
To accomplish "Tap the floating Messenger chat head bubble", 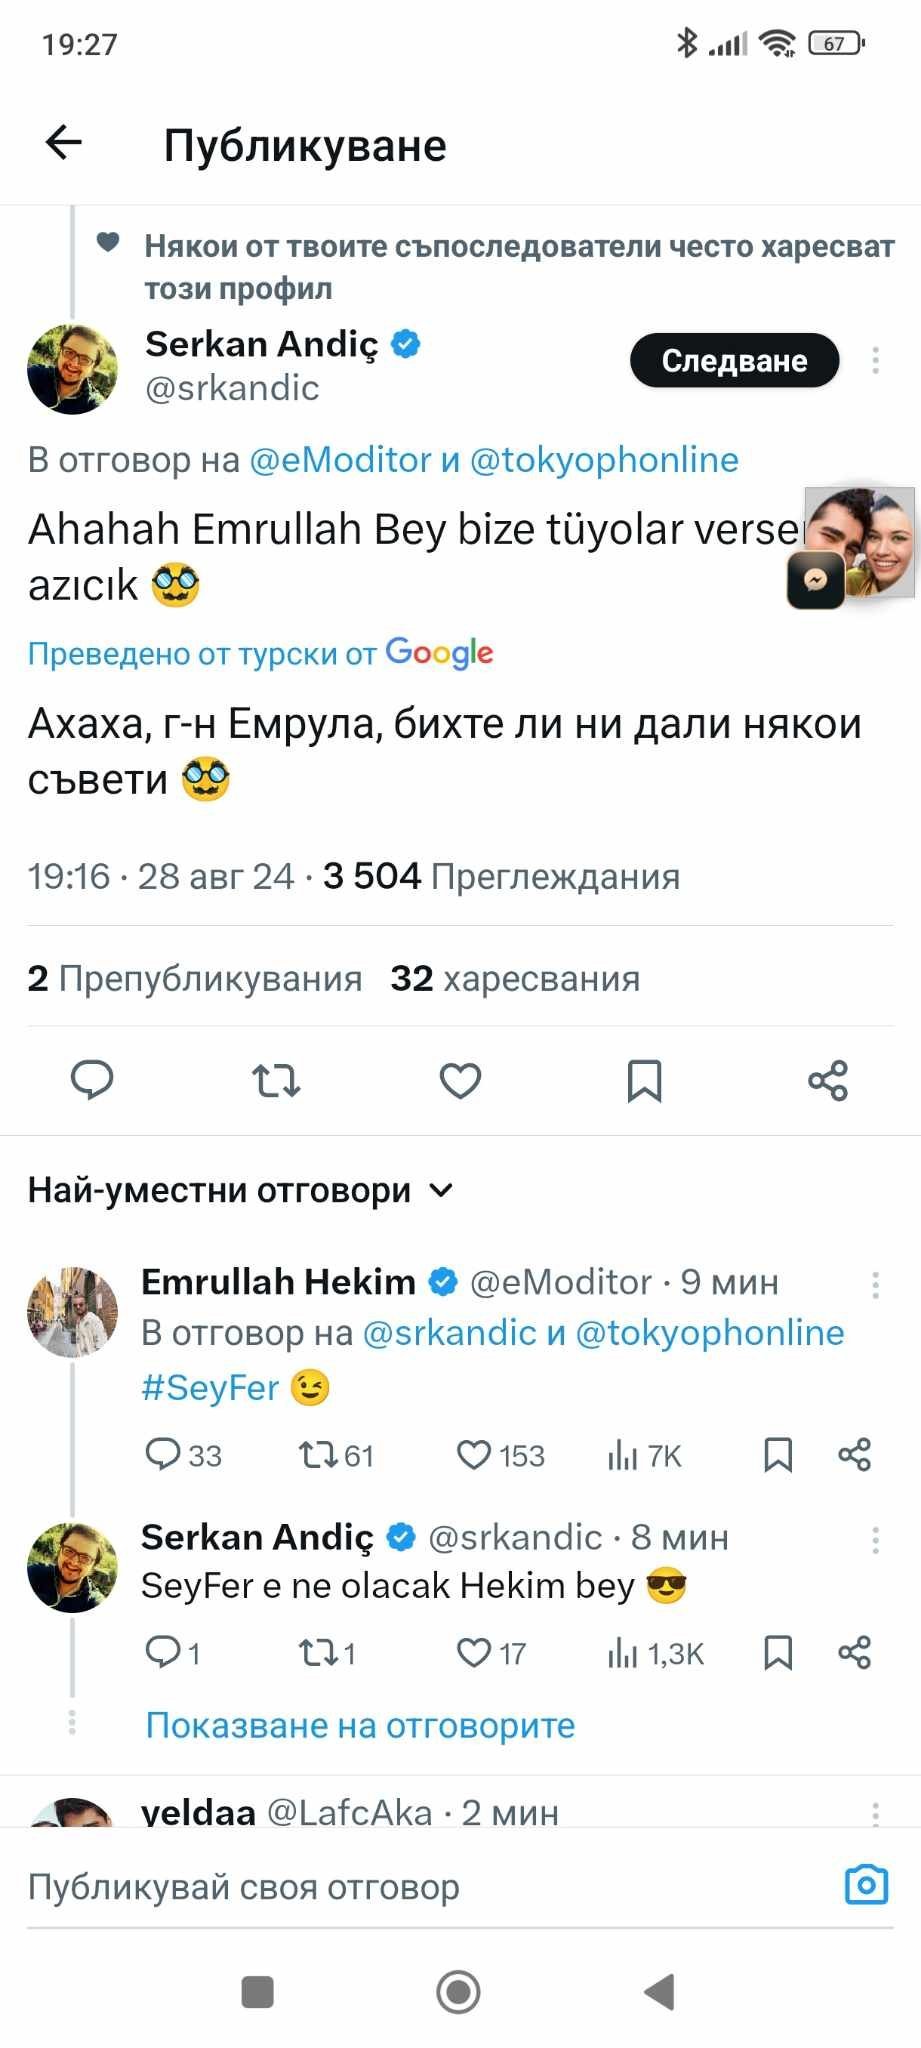I will click(860, 547).
